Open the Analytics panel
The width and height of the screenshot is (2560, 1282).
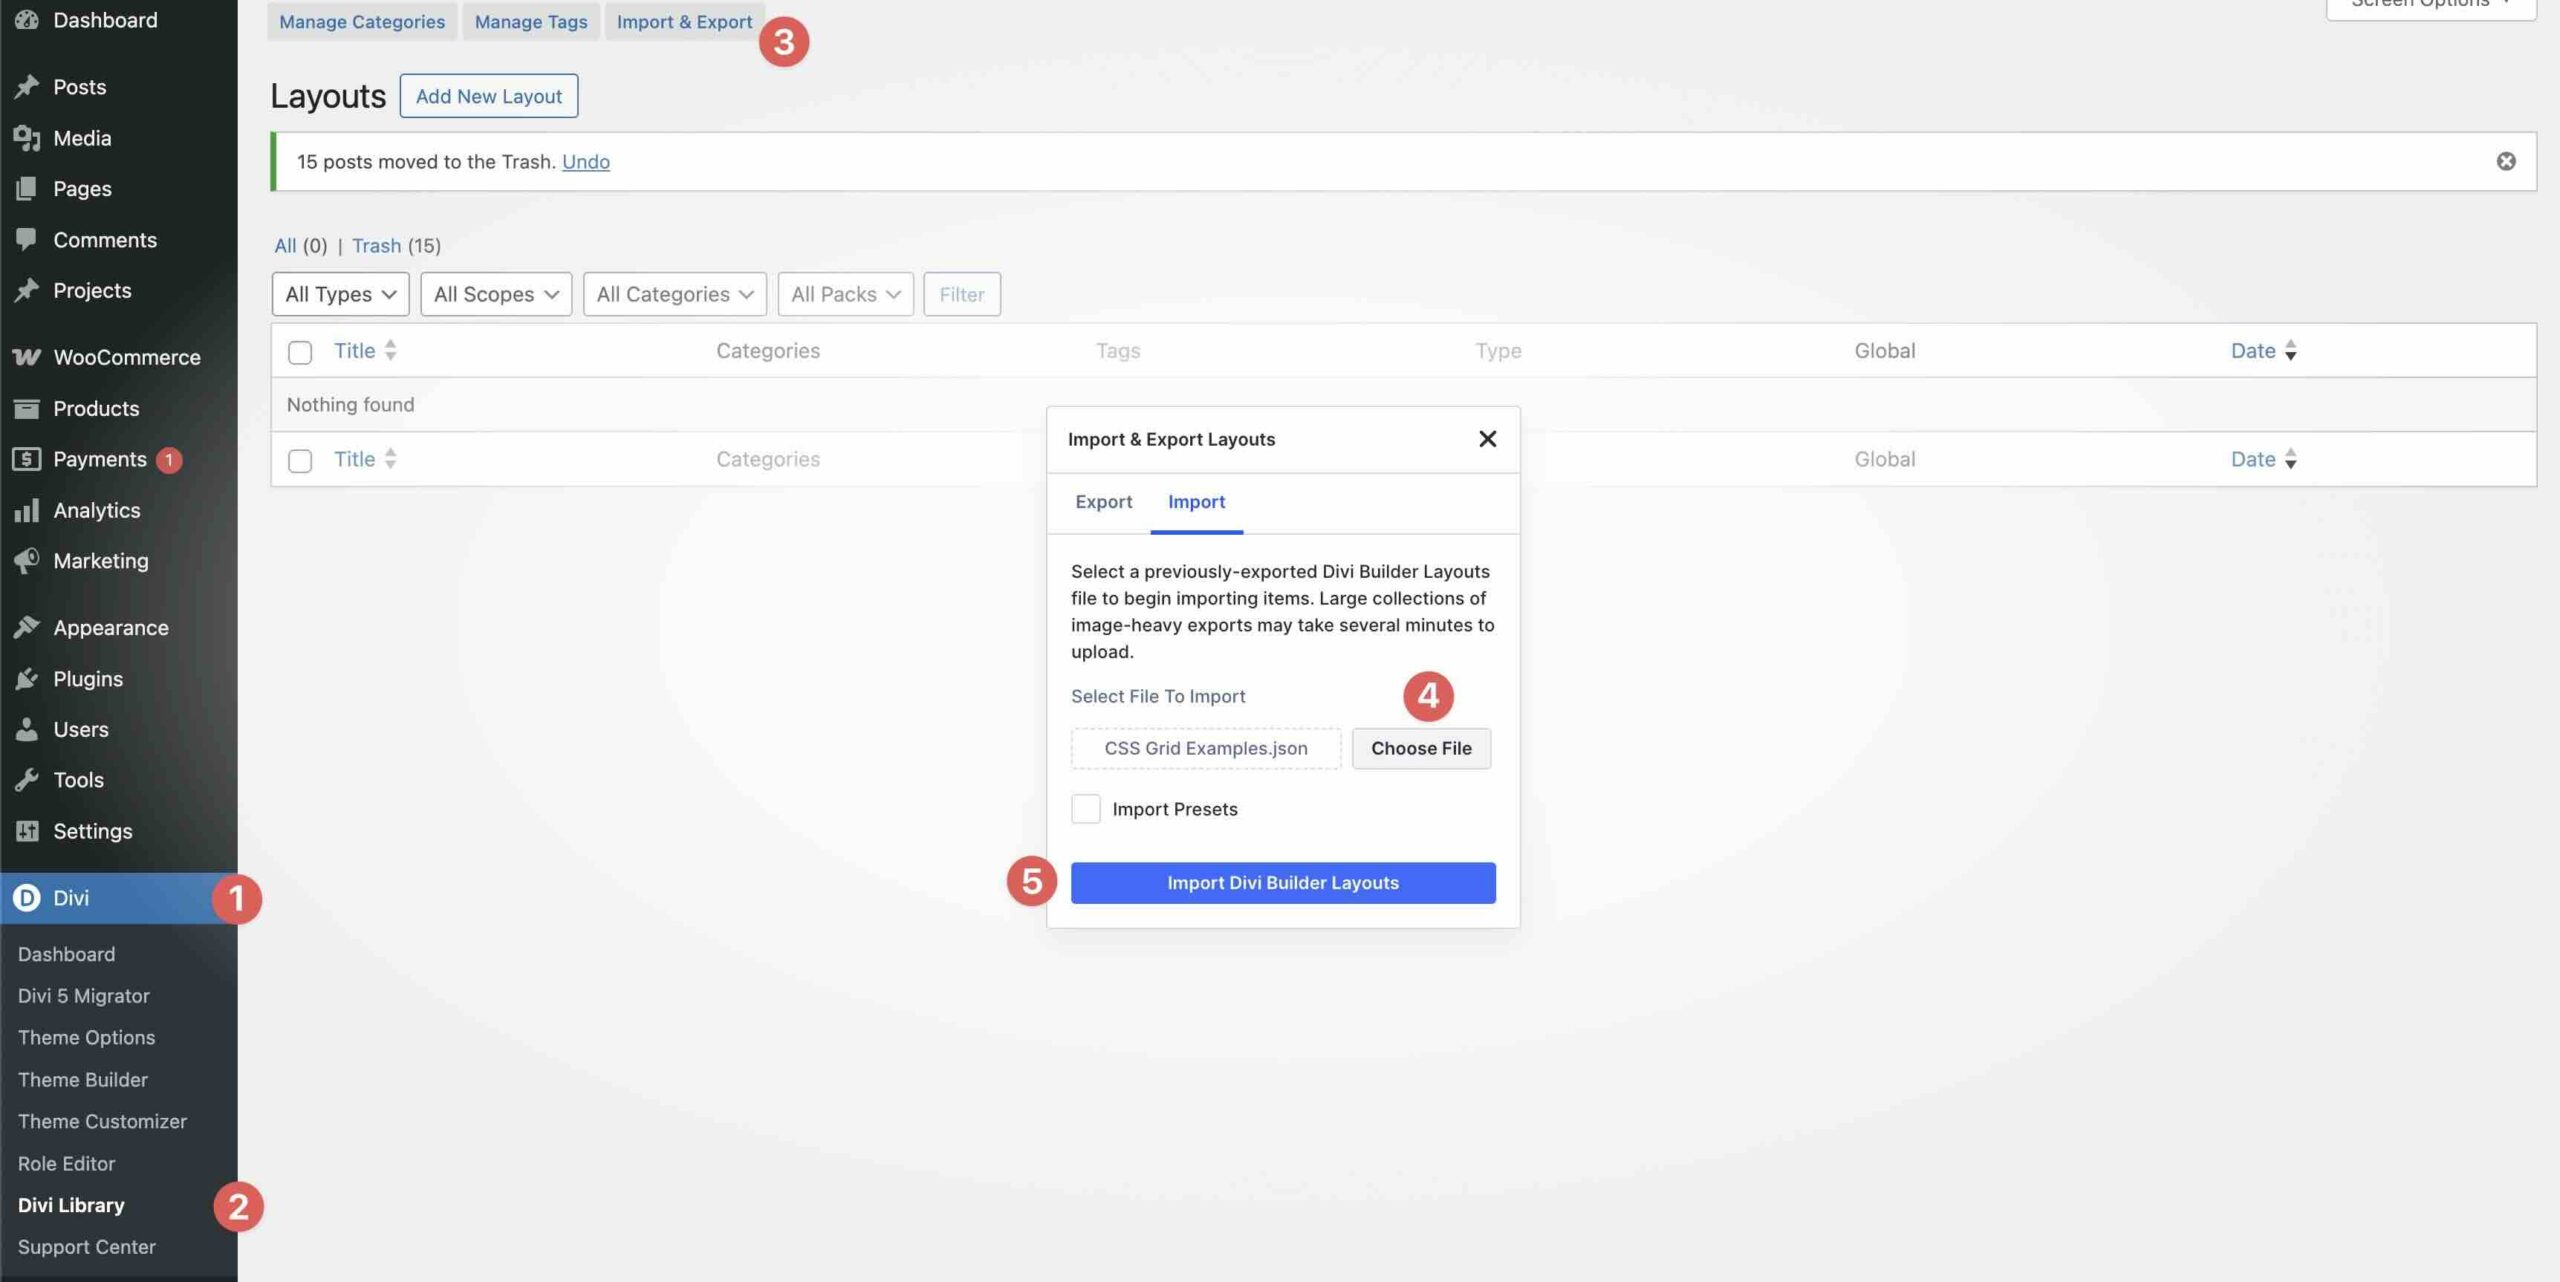(27, 510)
